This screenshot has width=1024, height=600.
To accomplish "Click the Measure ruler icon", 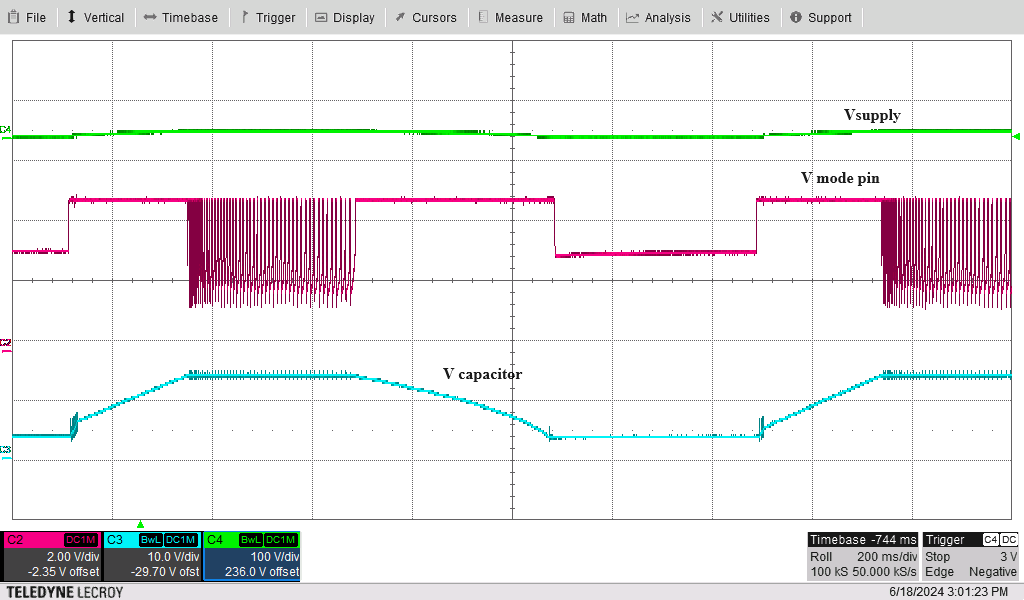I will 484,17.
